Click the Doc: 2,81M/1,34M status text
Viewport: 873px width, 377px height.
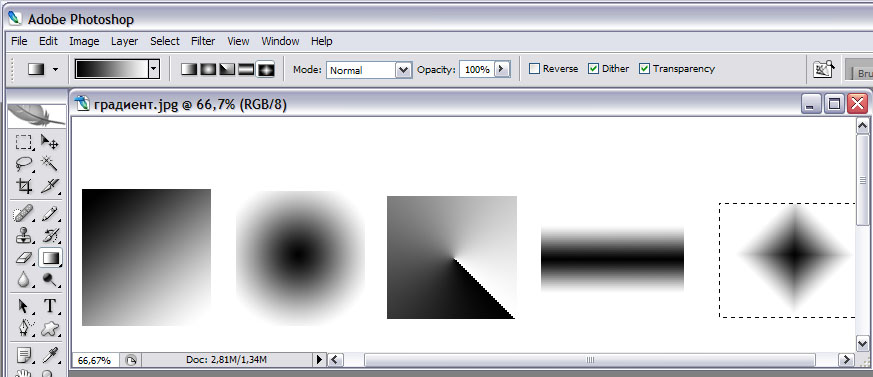pyautogui.click(x=227, y=360)
